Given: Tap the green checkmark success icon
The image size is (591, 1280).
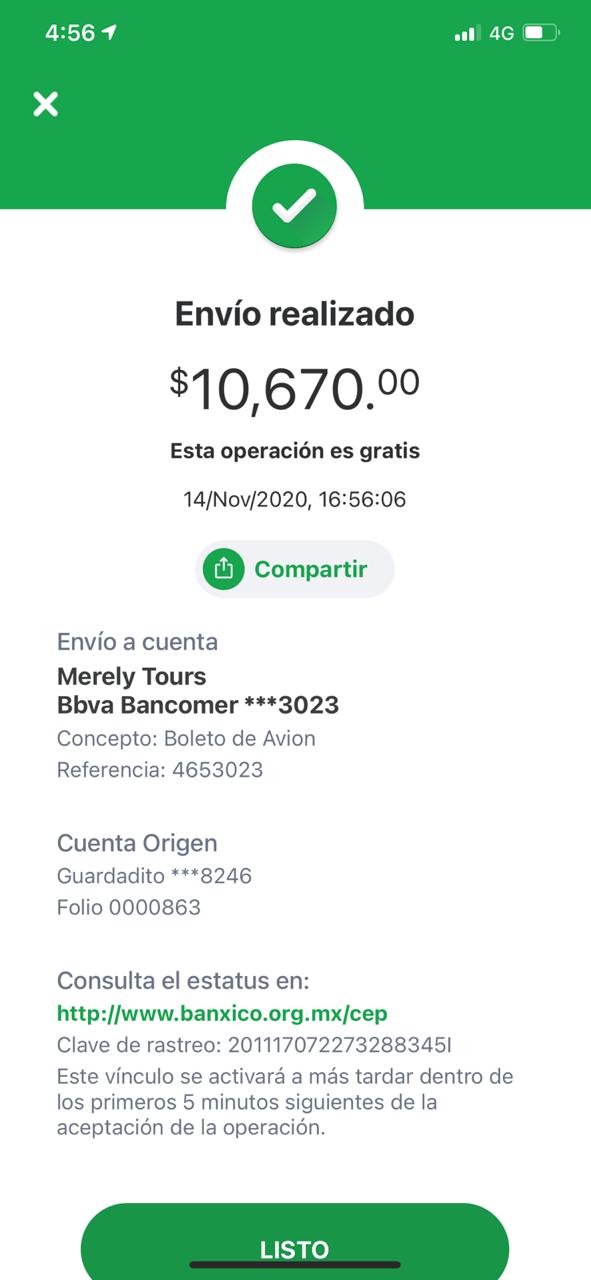Looking at the screenshot, I should click(295, 207).
